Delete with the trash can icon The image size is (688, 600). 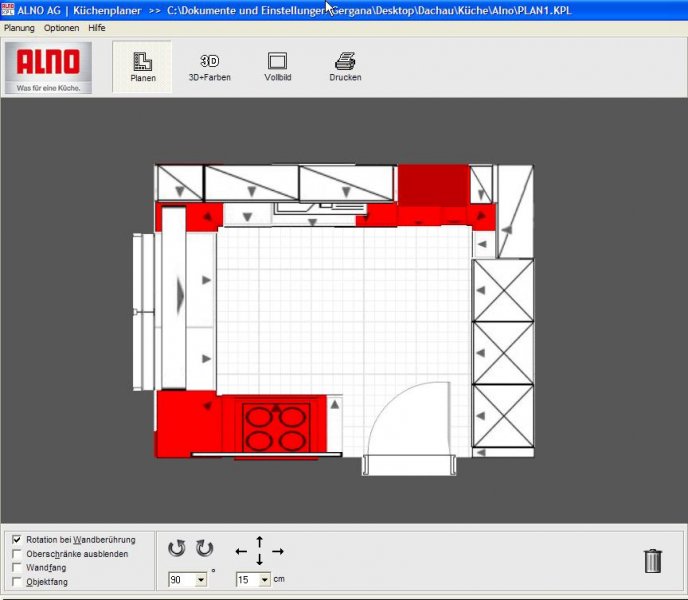click(653, 560)
